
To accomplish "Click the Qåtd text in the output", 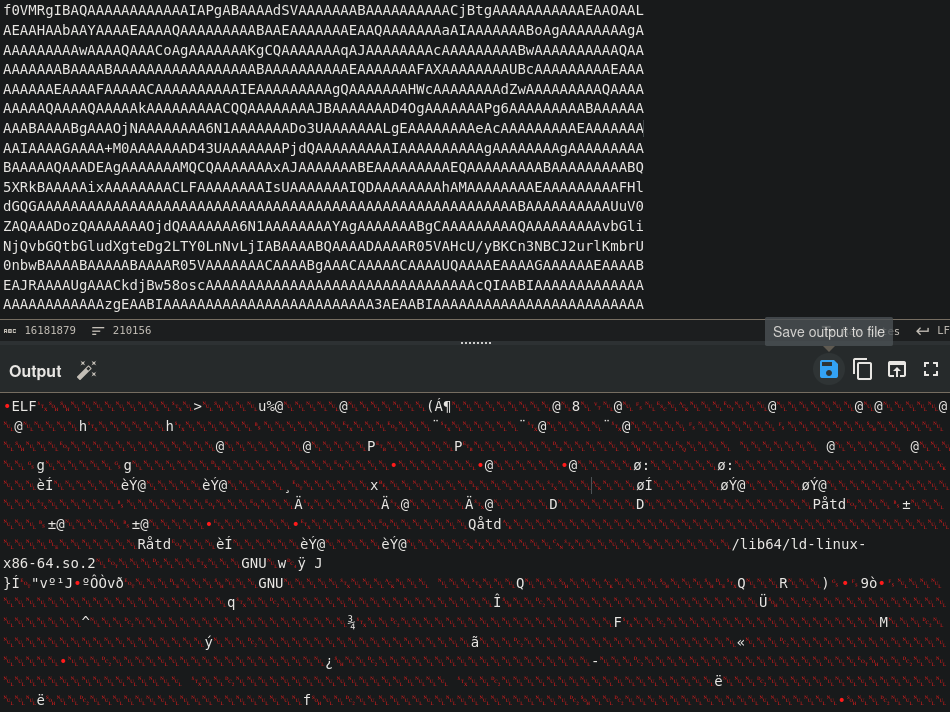I will 485,524.
